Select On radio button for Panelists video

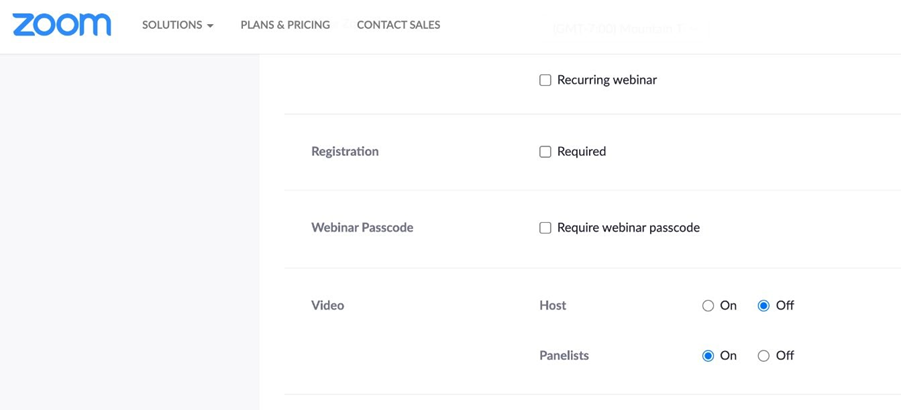coord(708,356)
